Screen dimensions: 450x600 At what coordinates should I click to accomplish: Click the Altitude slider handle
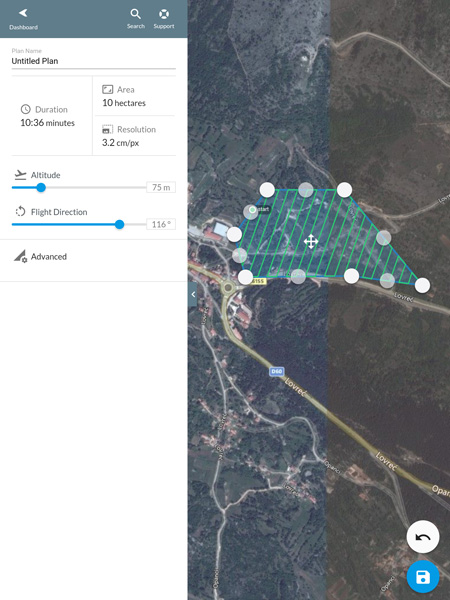[41, 188]
